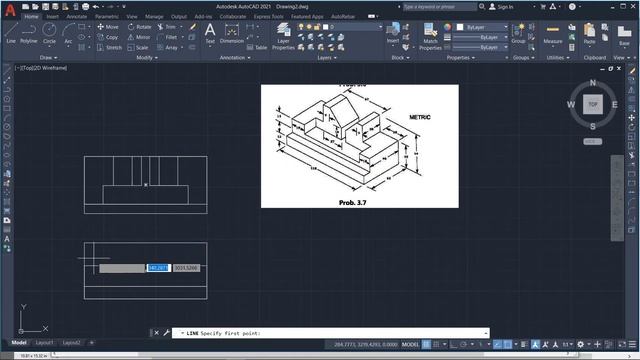Viewport: 640px width, 360px height.
Task: Expand the Modify panel flyout
Action: tap(147, 58)
